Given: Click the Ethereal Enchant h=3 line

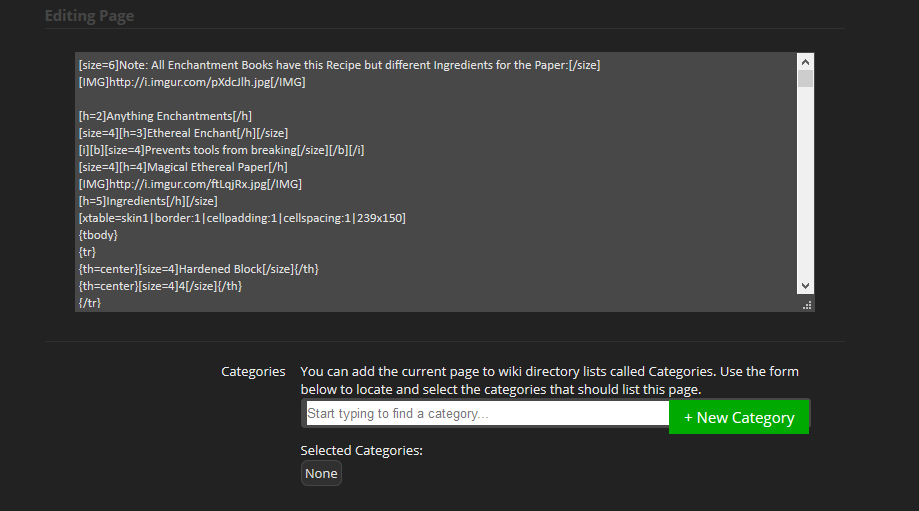Looking at the screenshot, I should (183, 133).
